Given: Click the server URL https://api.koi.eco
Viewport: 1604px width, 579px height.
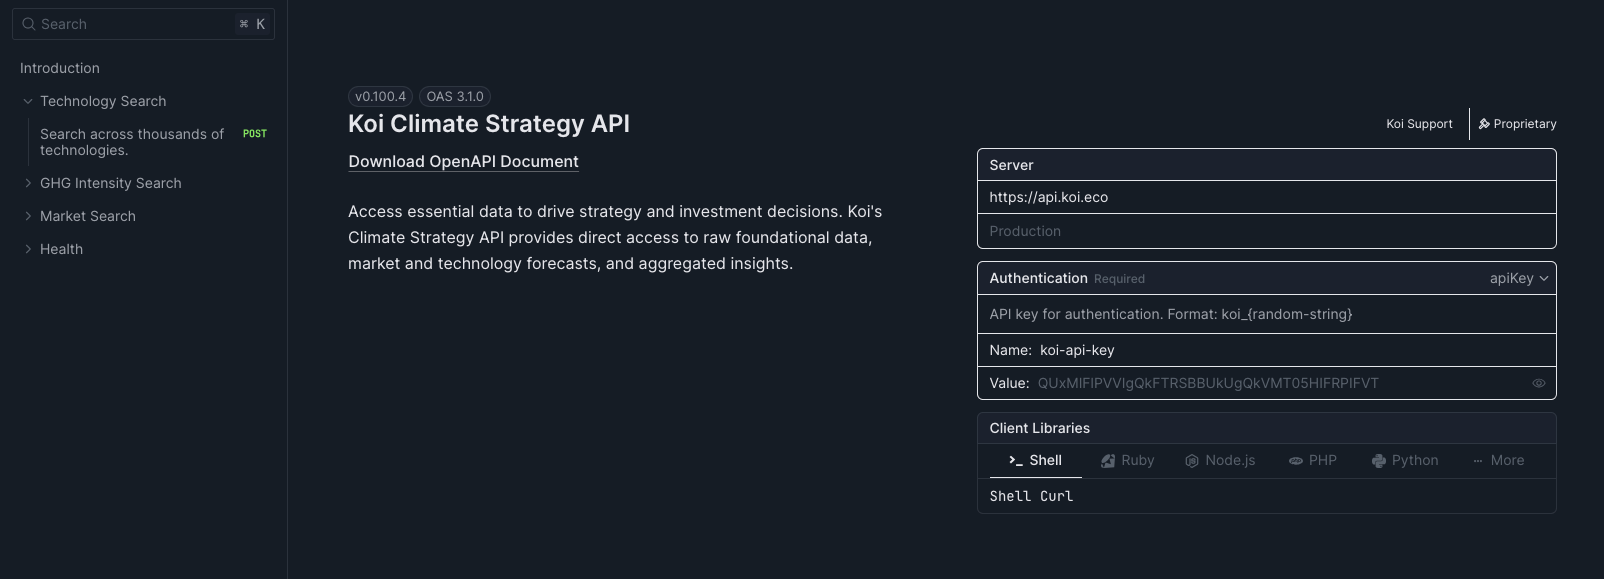Looking at the screenshot, I should (1049, 197).
